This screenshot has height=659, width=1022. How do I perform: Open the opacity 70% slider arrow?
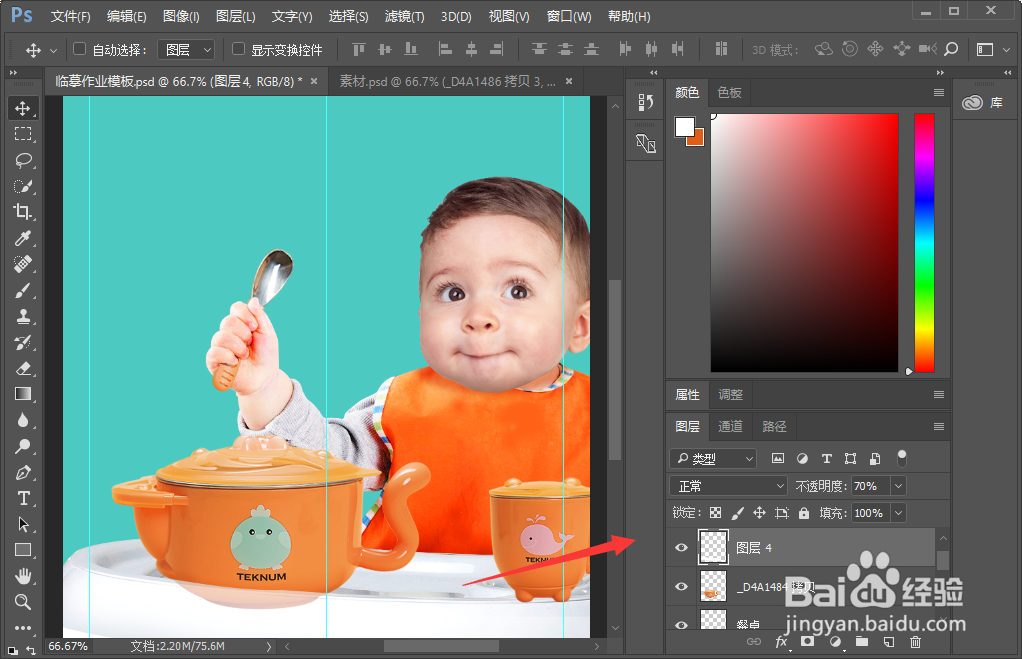pos(899,486)
